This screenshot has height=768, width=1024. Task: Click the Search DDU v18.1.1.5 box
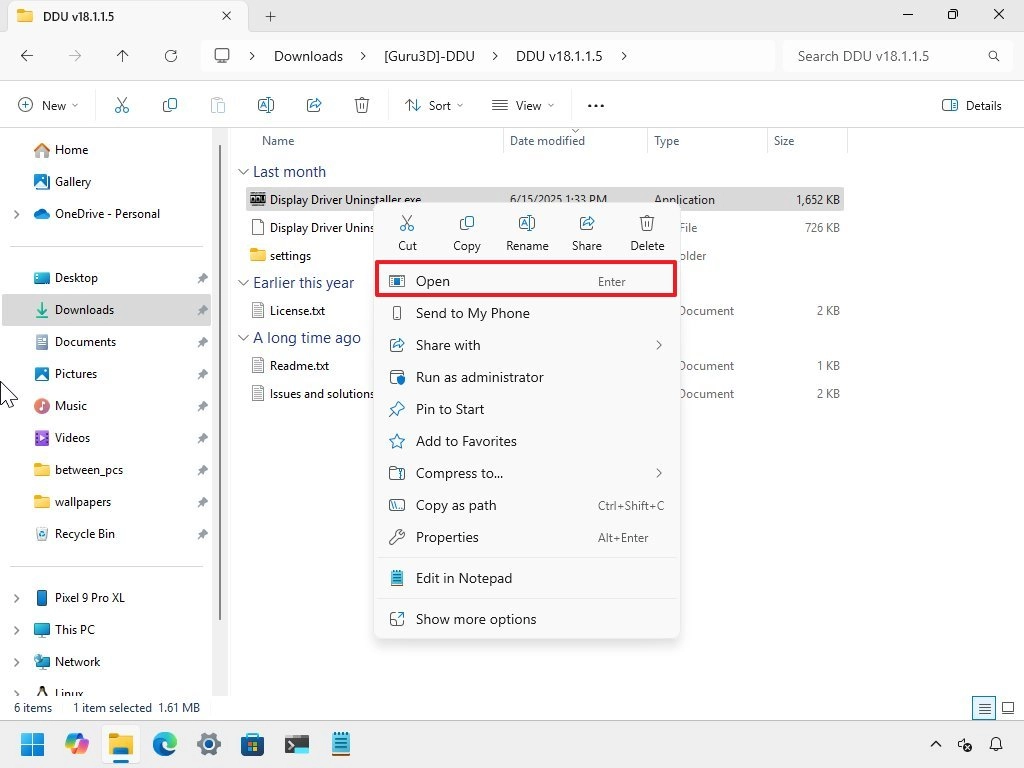[899, 56]
